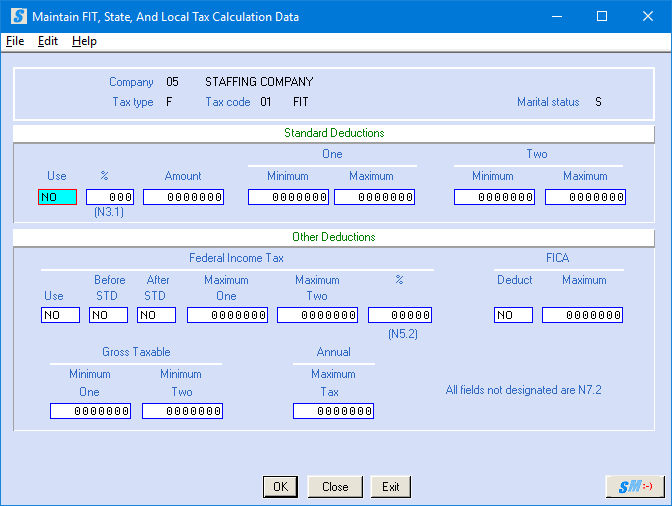The image size is (672, 506).
Task: Select the Gross Taxable Minimum Two field
Action: point(183,411)
